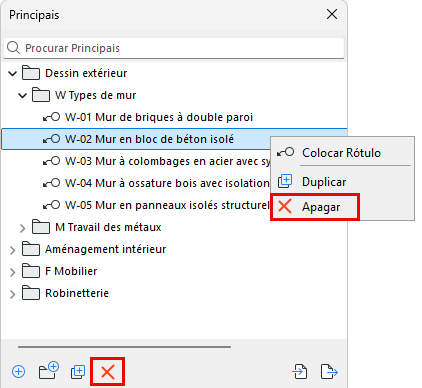Screen dimensions: 422x388
Task: Click the duplicate icon in bottom toolbar
Action: (78, 372)
